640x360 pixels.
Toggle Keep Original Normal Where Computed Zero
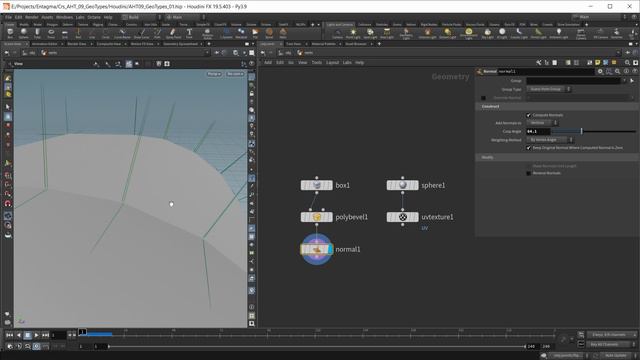tap(529, 148)
